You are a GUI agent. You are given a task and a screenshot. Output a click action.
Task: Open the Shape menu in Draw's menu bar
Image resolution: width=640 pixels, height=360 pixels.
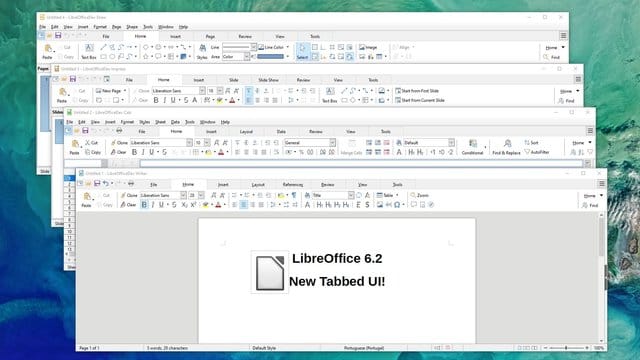pos(132,27)
